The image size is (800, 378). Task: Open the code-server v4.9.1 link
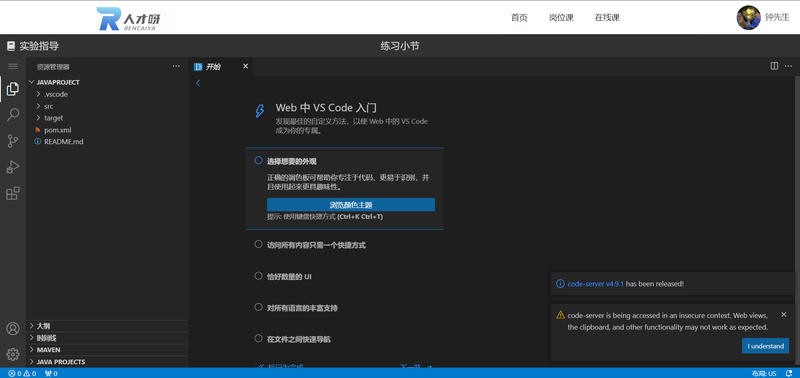point(595,284)
